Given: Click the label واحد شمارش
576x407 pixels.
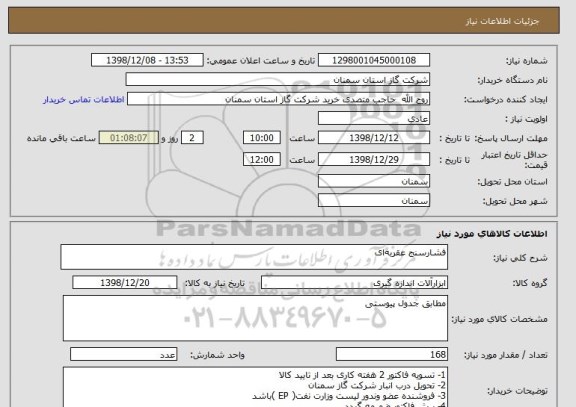Looking at the screenshot, I should tap(217, 355).
